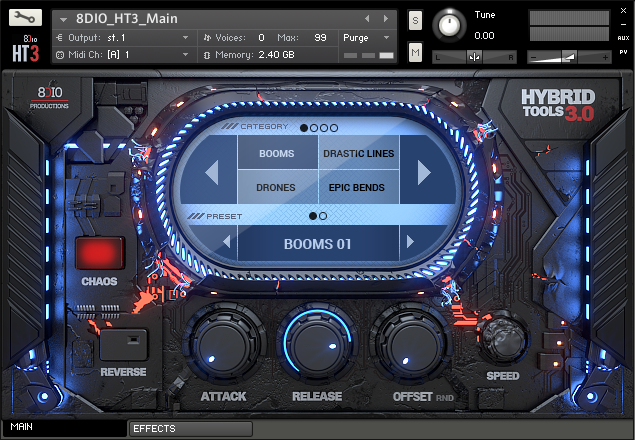The width and height of the screenshot is (635, 440).
Task: Toggle the PV button
Action: 624,52
